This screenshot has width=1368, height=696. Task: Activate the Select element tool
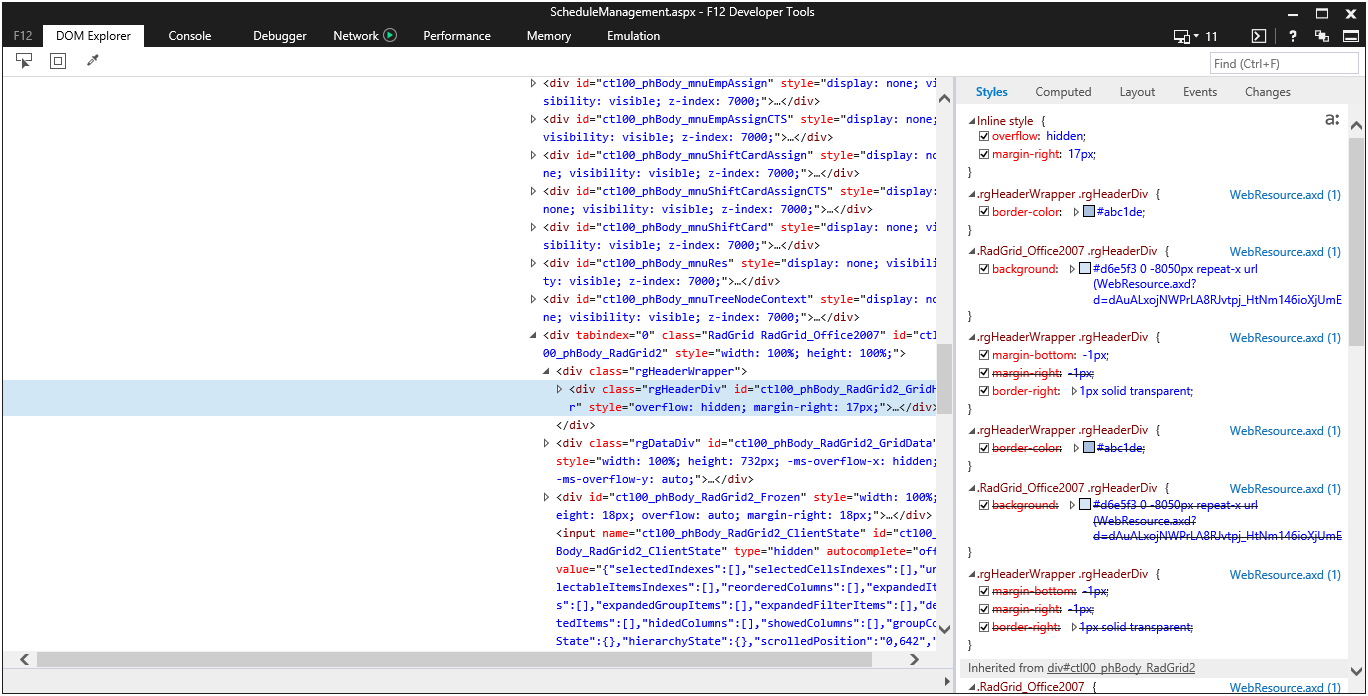pyautogui.click(x=24, y=61)
